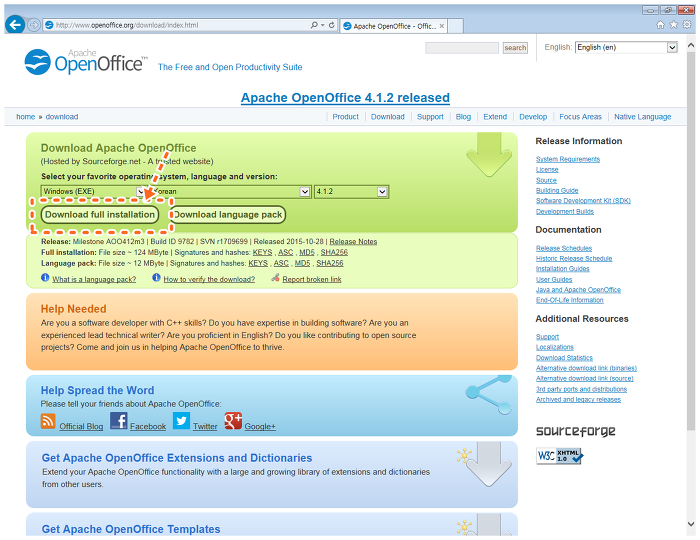Open Download Statistics link
This screenshot has width=700, height=540.
tap(564, 358)
